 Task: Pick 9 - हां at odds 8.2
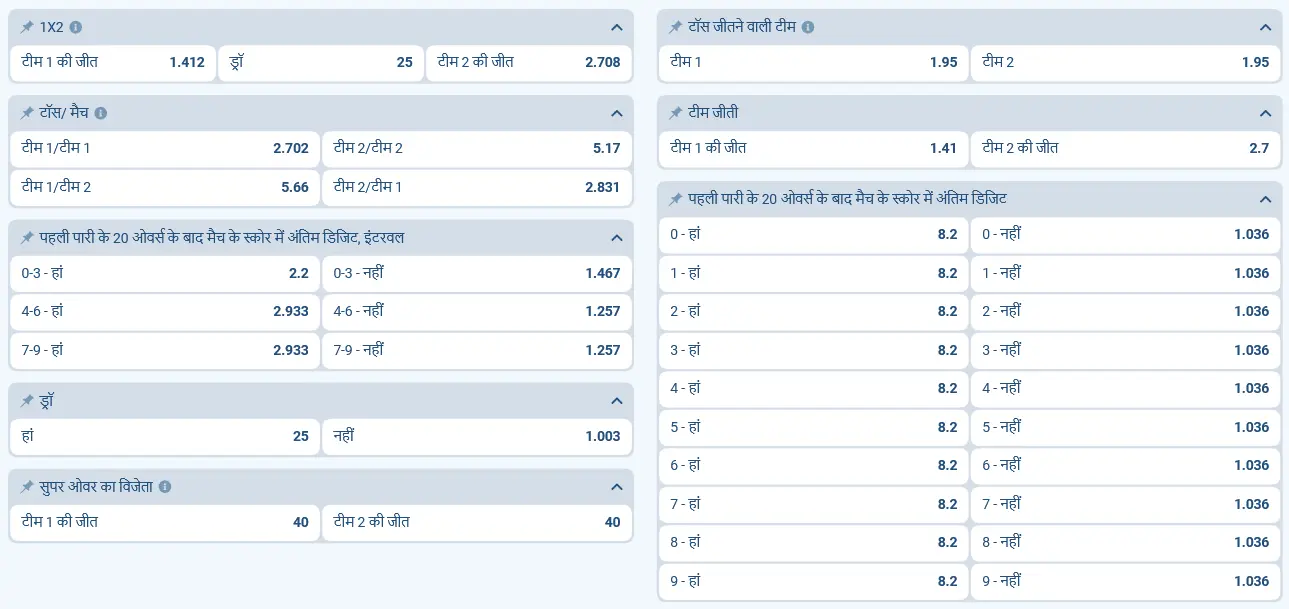coord(812,581)
